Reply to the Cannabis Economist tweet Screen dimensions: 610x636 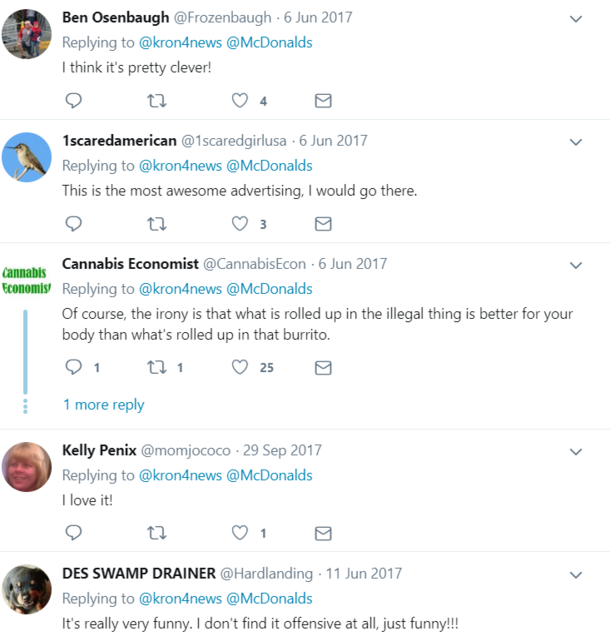(x=73, y=367)
